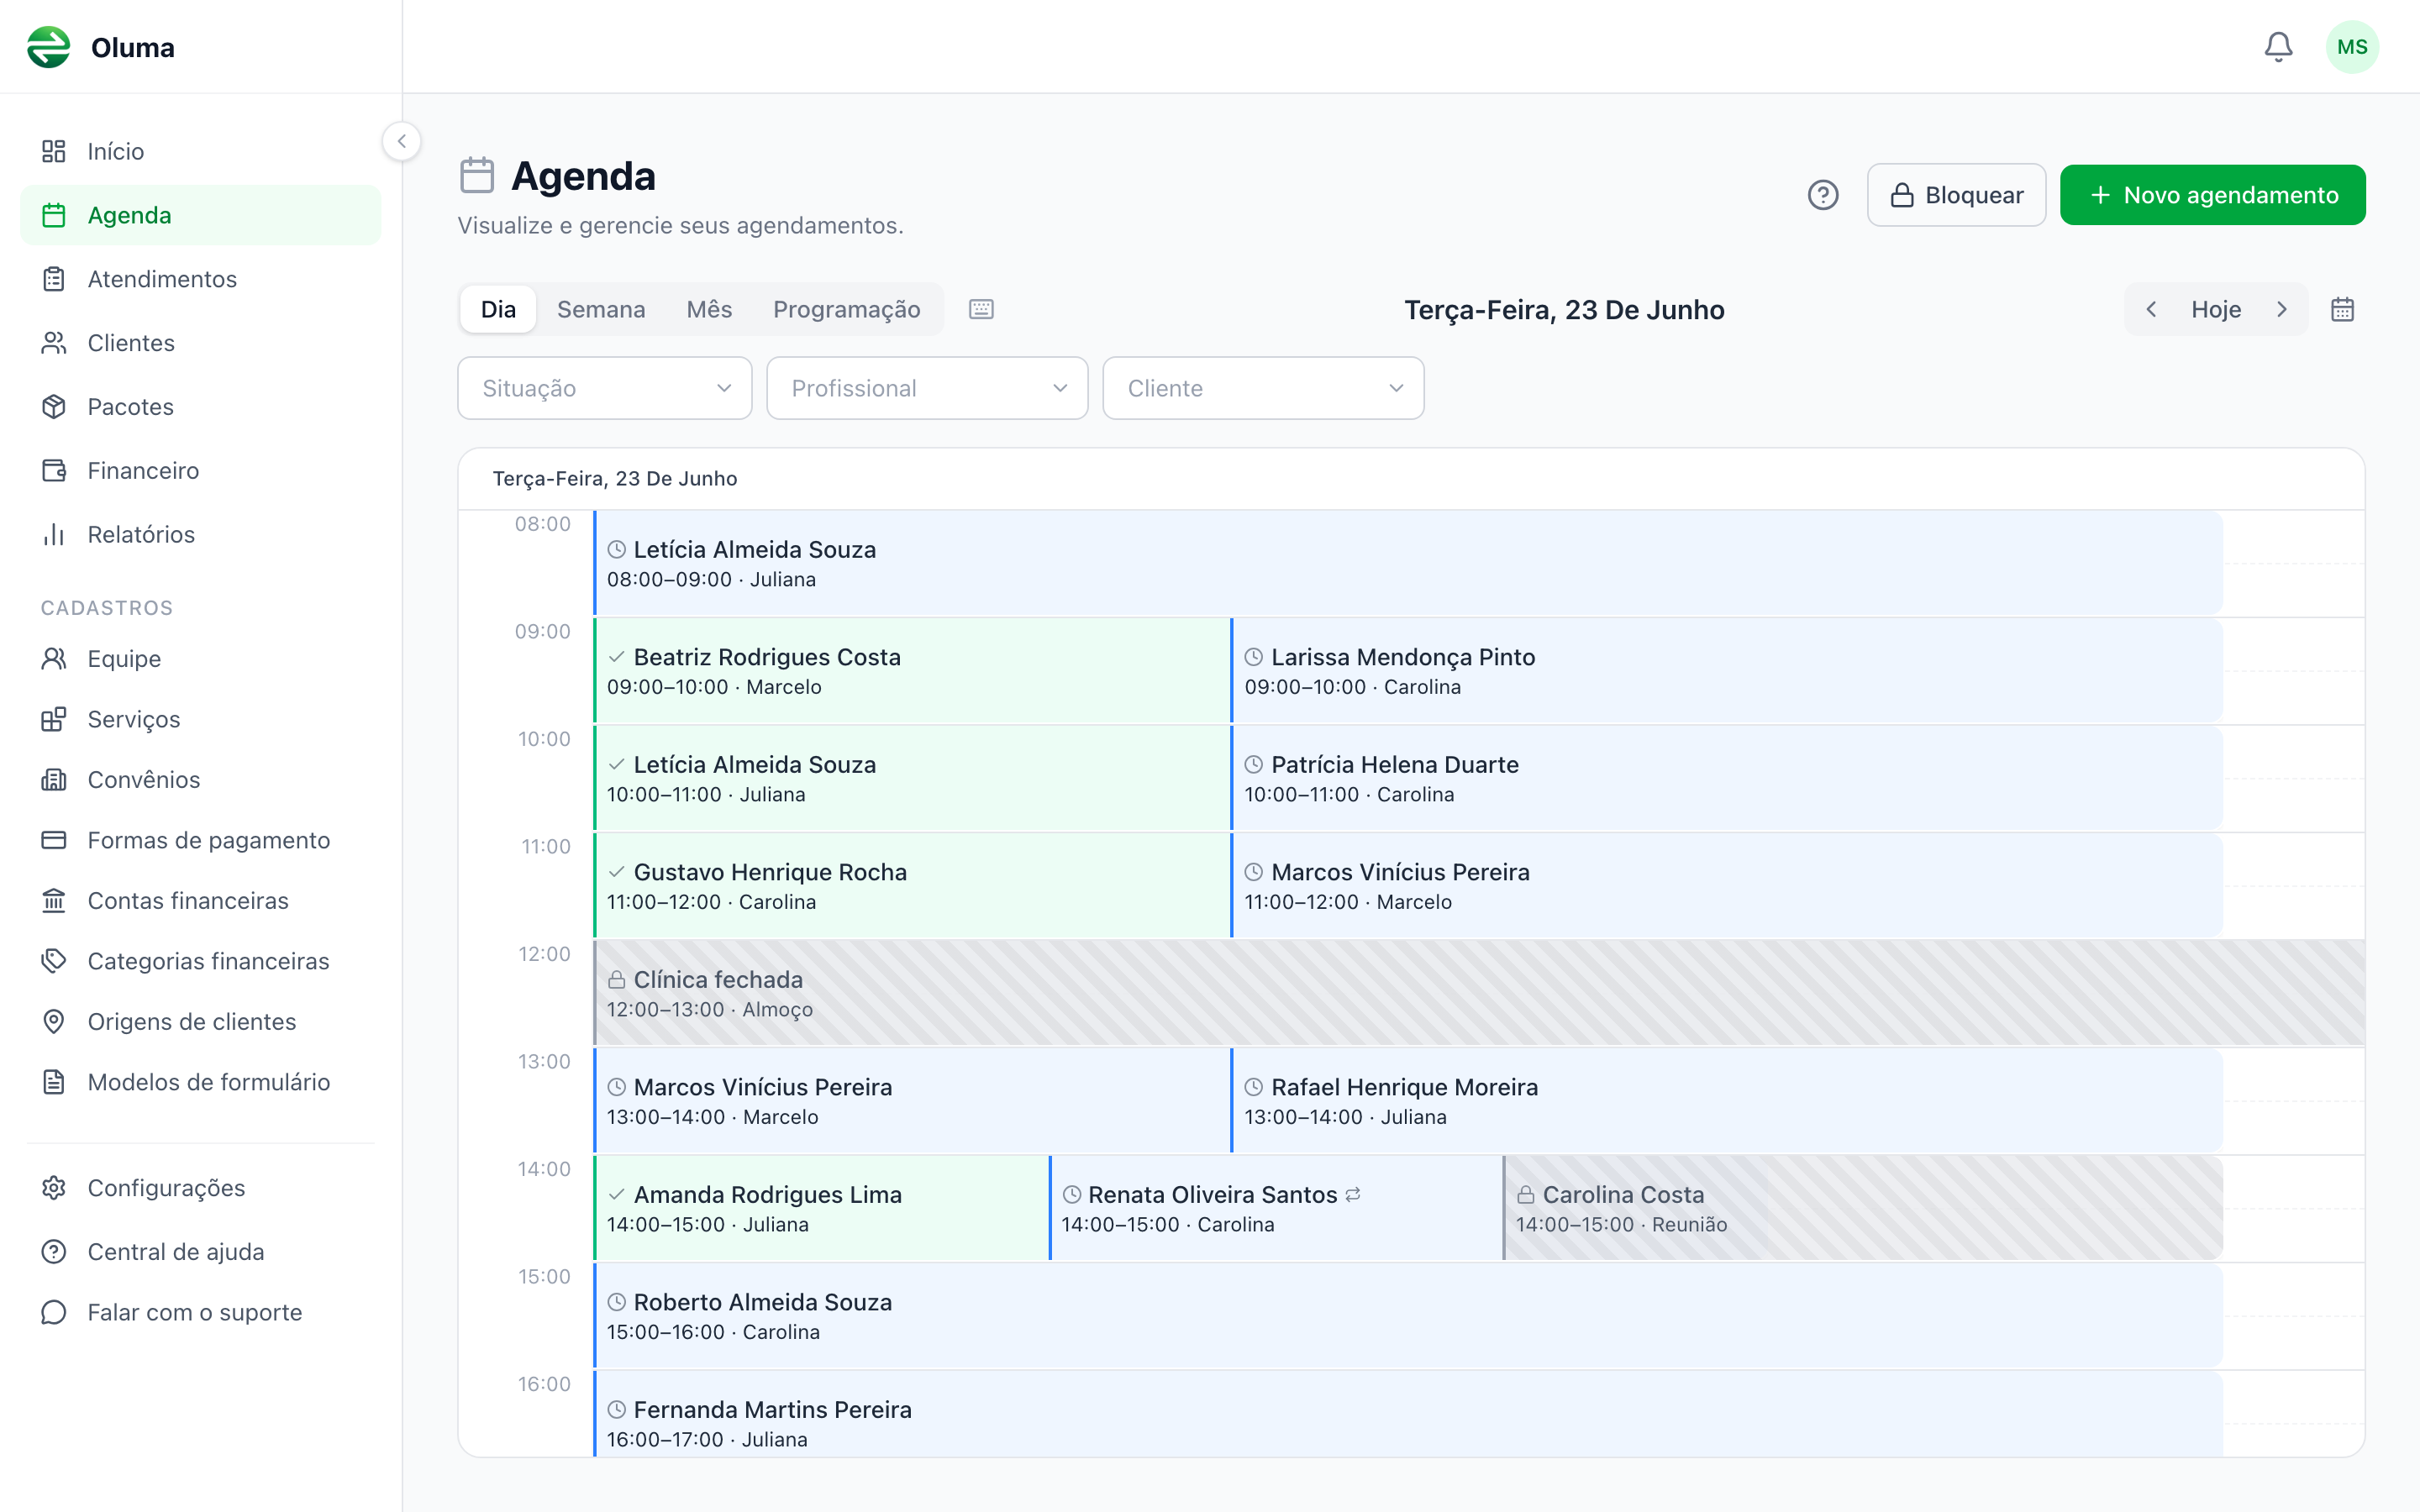
Task: Open keyboard shortcuts icon
Action: tap(981, 309)
